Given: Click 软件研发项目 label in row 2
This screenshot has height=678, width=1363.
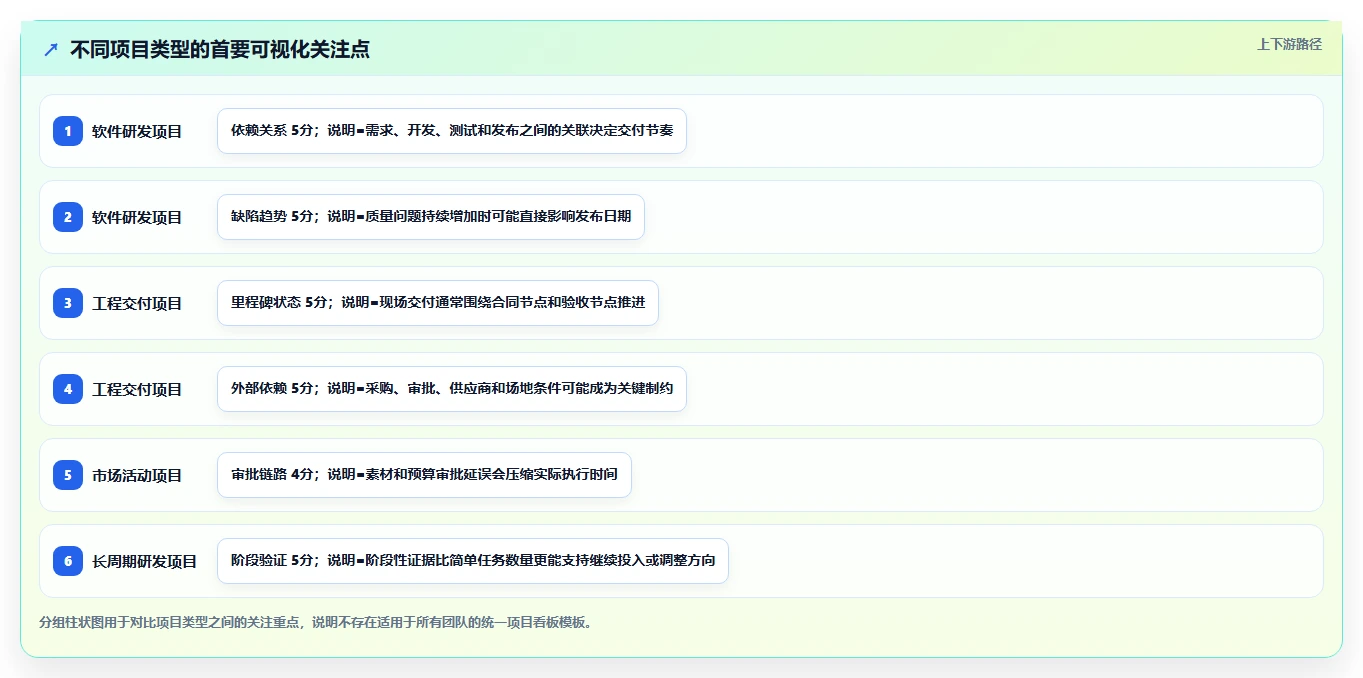Looking at the screenshot, I should [137, 217].
